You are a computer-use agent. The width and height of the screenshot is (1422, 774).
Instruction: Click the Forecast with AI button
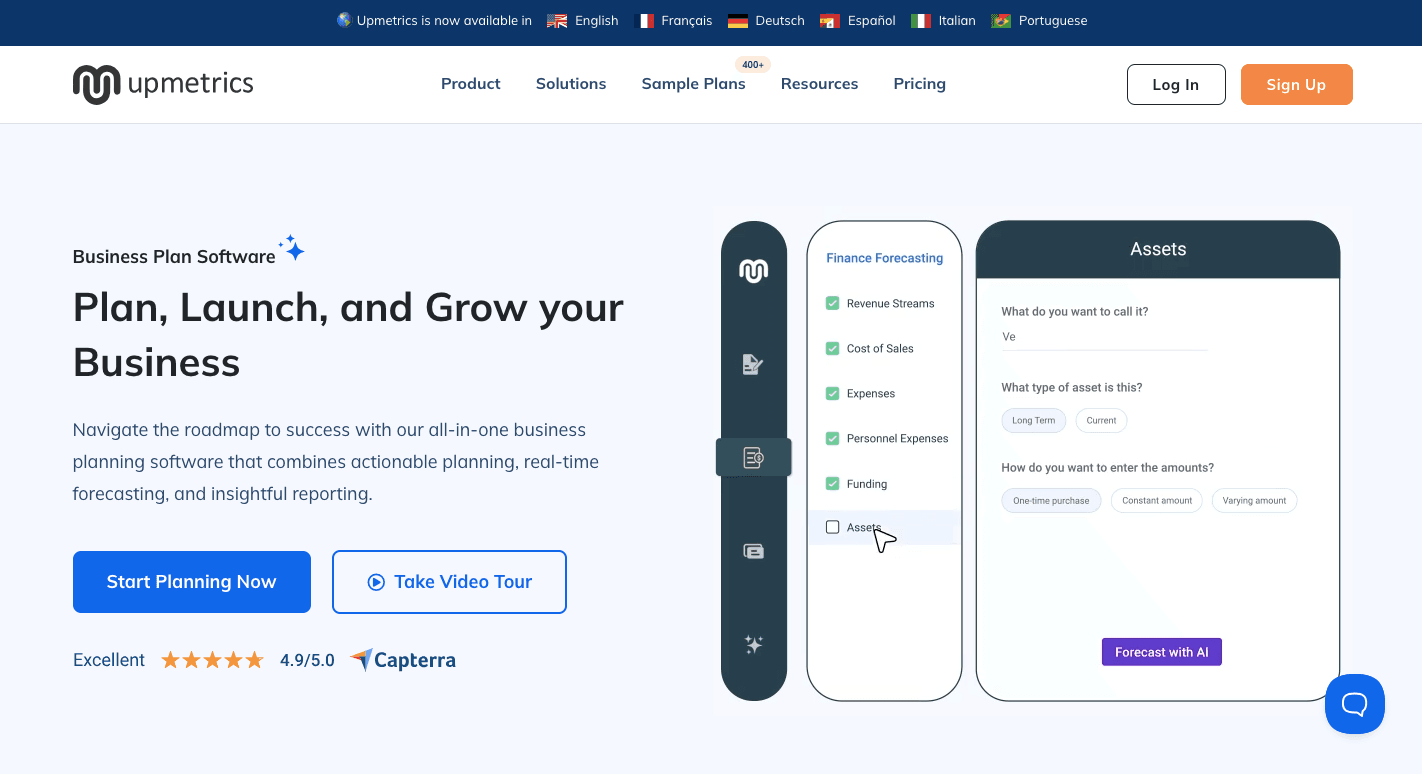point(1162,652)
